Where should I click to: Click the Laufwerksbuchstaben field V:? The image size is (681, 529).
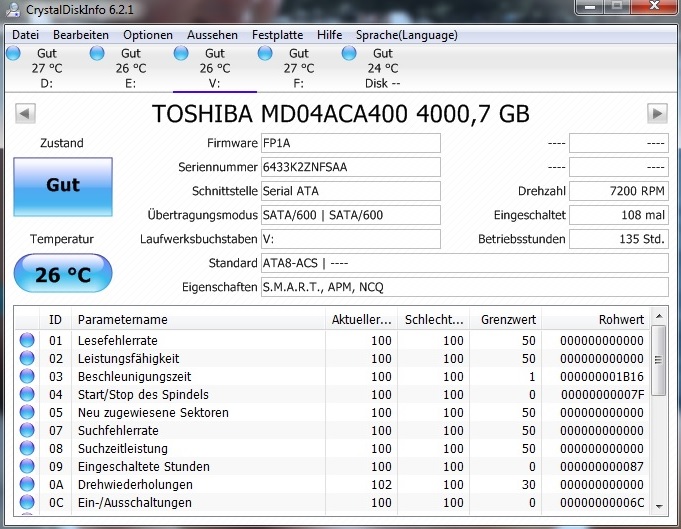coord(350,239)
